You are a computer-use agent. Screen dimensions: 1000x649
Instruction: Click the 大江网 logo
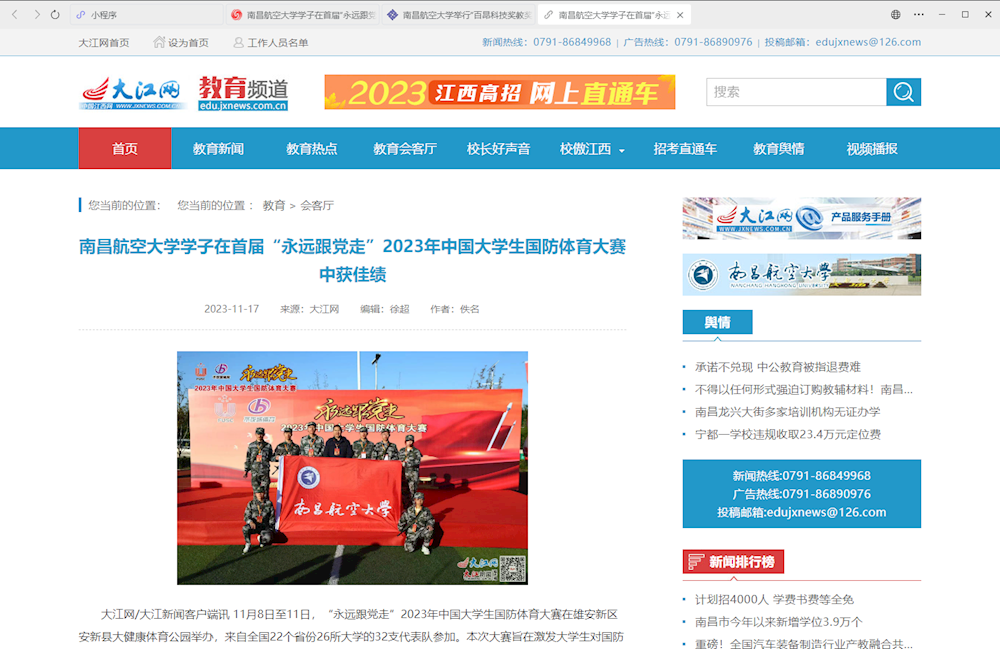click(x=132, y=93)
